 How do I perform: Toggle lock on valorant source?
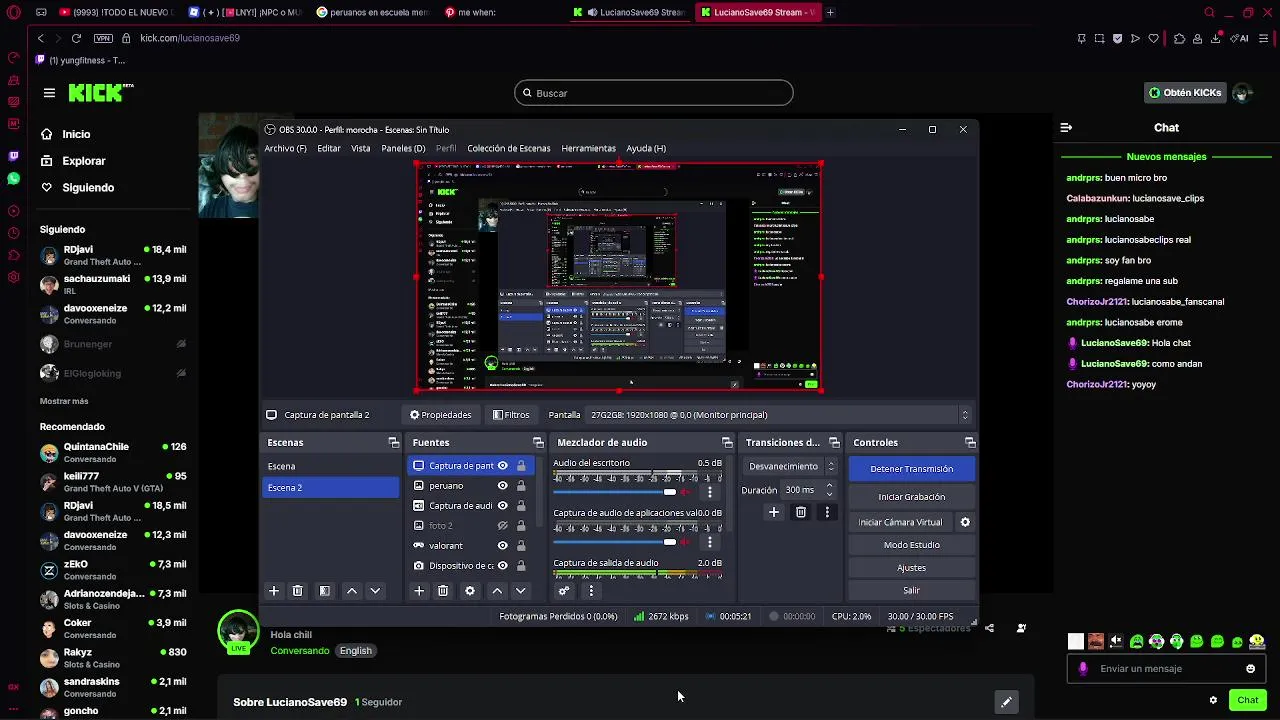tap(521, 546)
